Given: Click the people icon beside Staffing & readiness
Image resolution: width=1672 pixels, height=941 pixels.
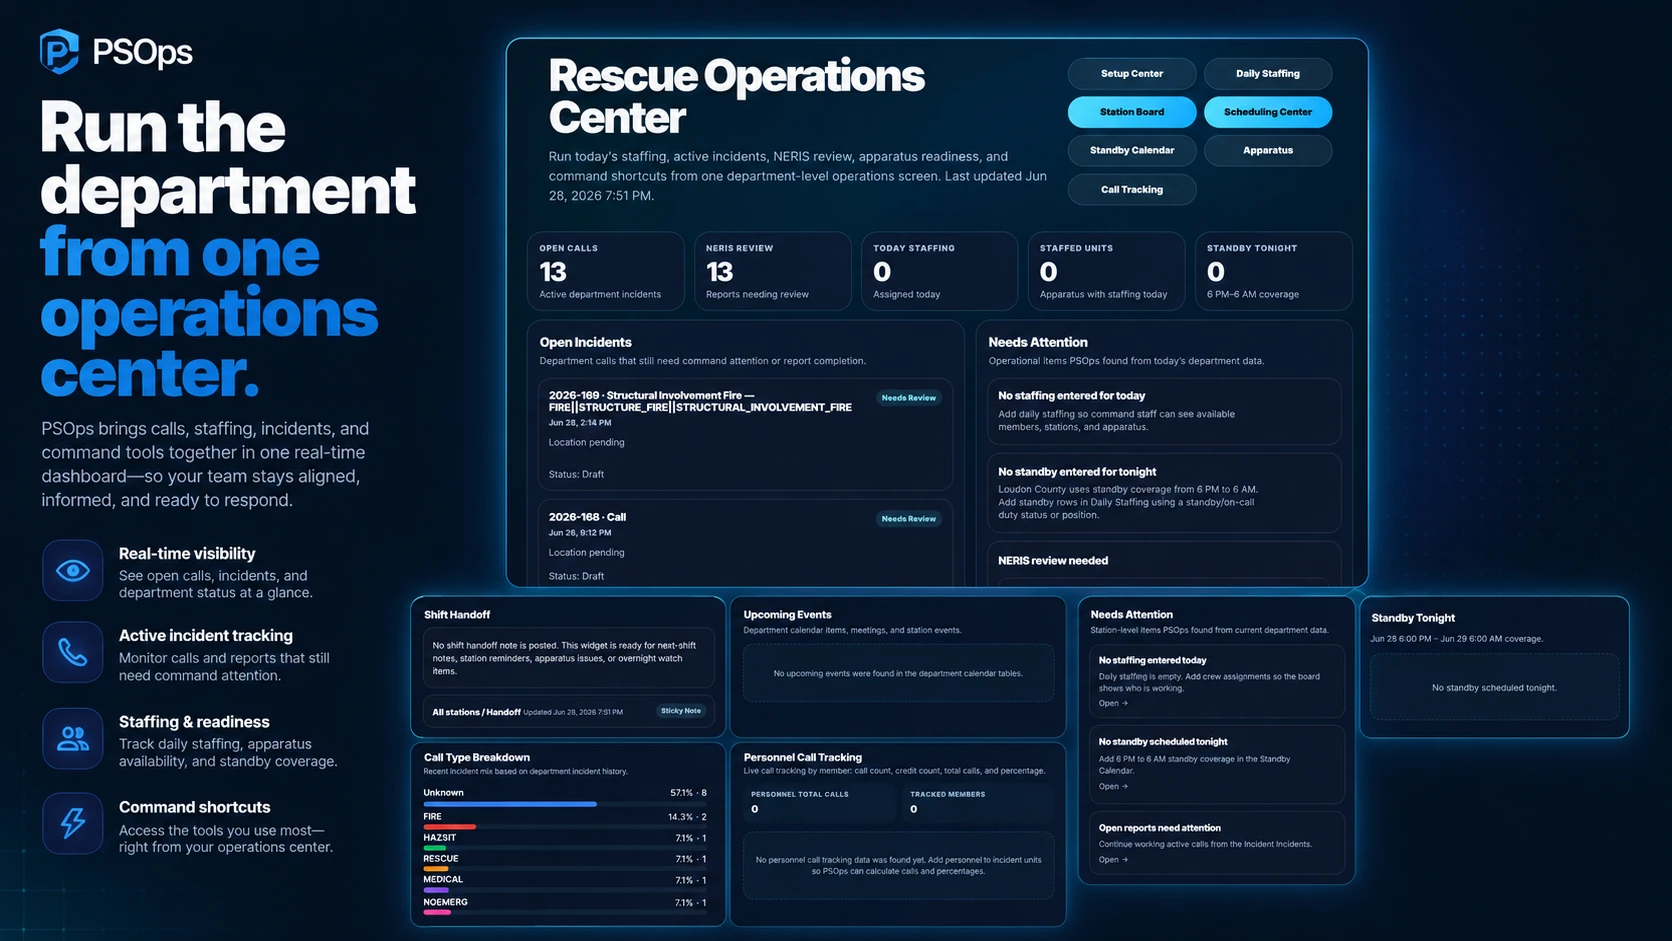Looking at the screenshot, I should point(72,739).
